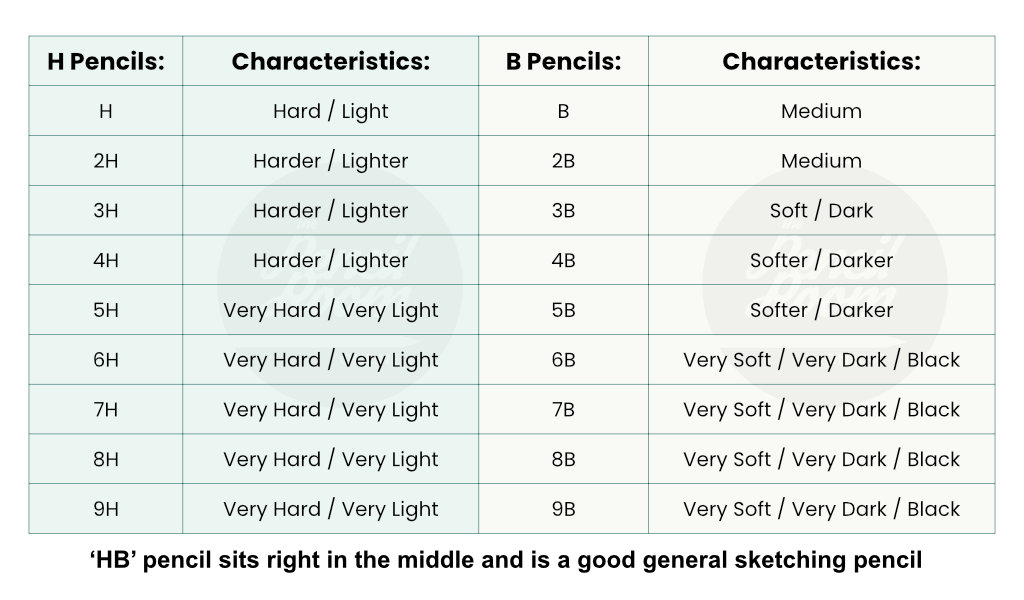Click the 2H pencil cell

tap(105, 161)
